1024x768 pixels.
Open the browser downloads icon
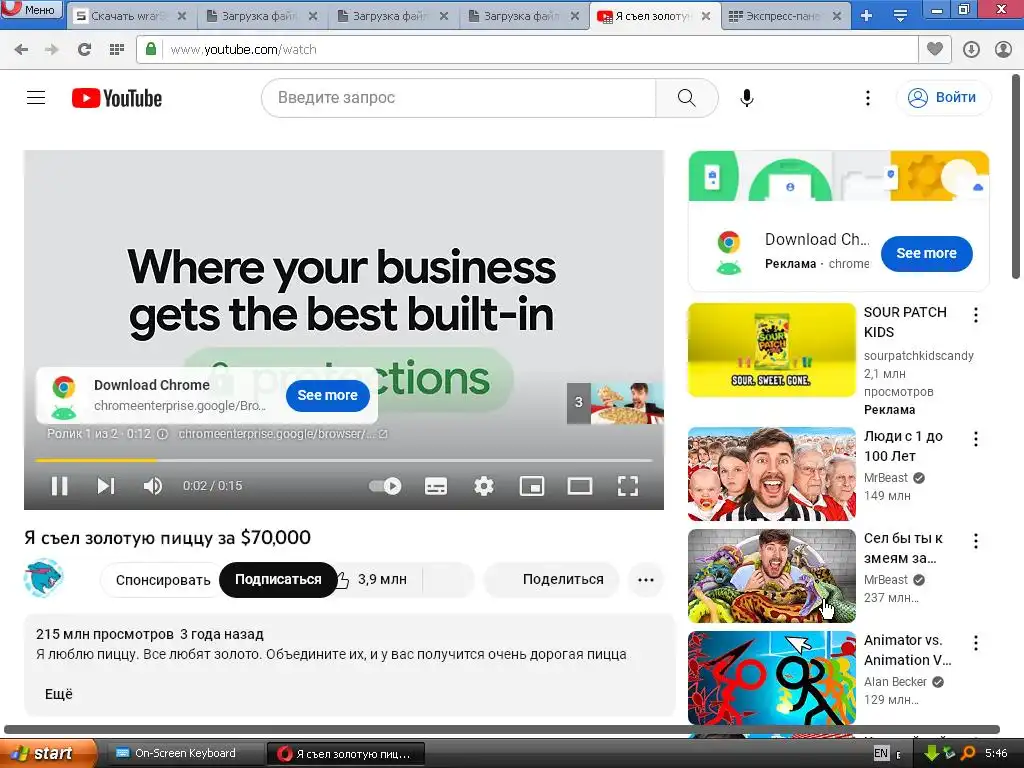click(x=971, y=50)
